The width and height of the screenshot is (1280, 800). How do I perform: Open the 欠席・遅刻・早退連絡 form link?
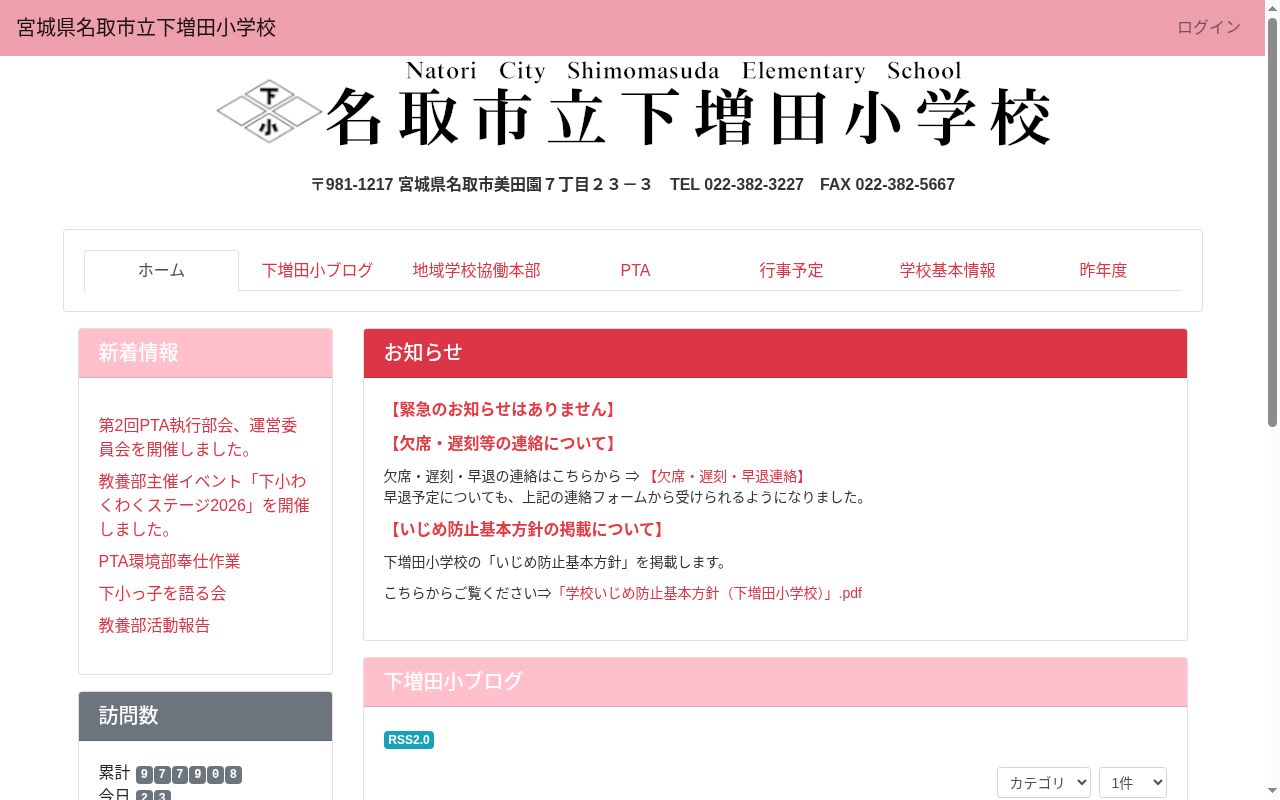(x=726, y=476)
